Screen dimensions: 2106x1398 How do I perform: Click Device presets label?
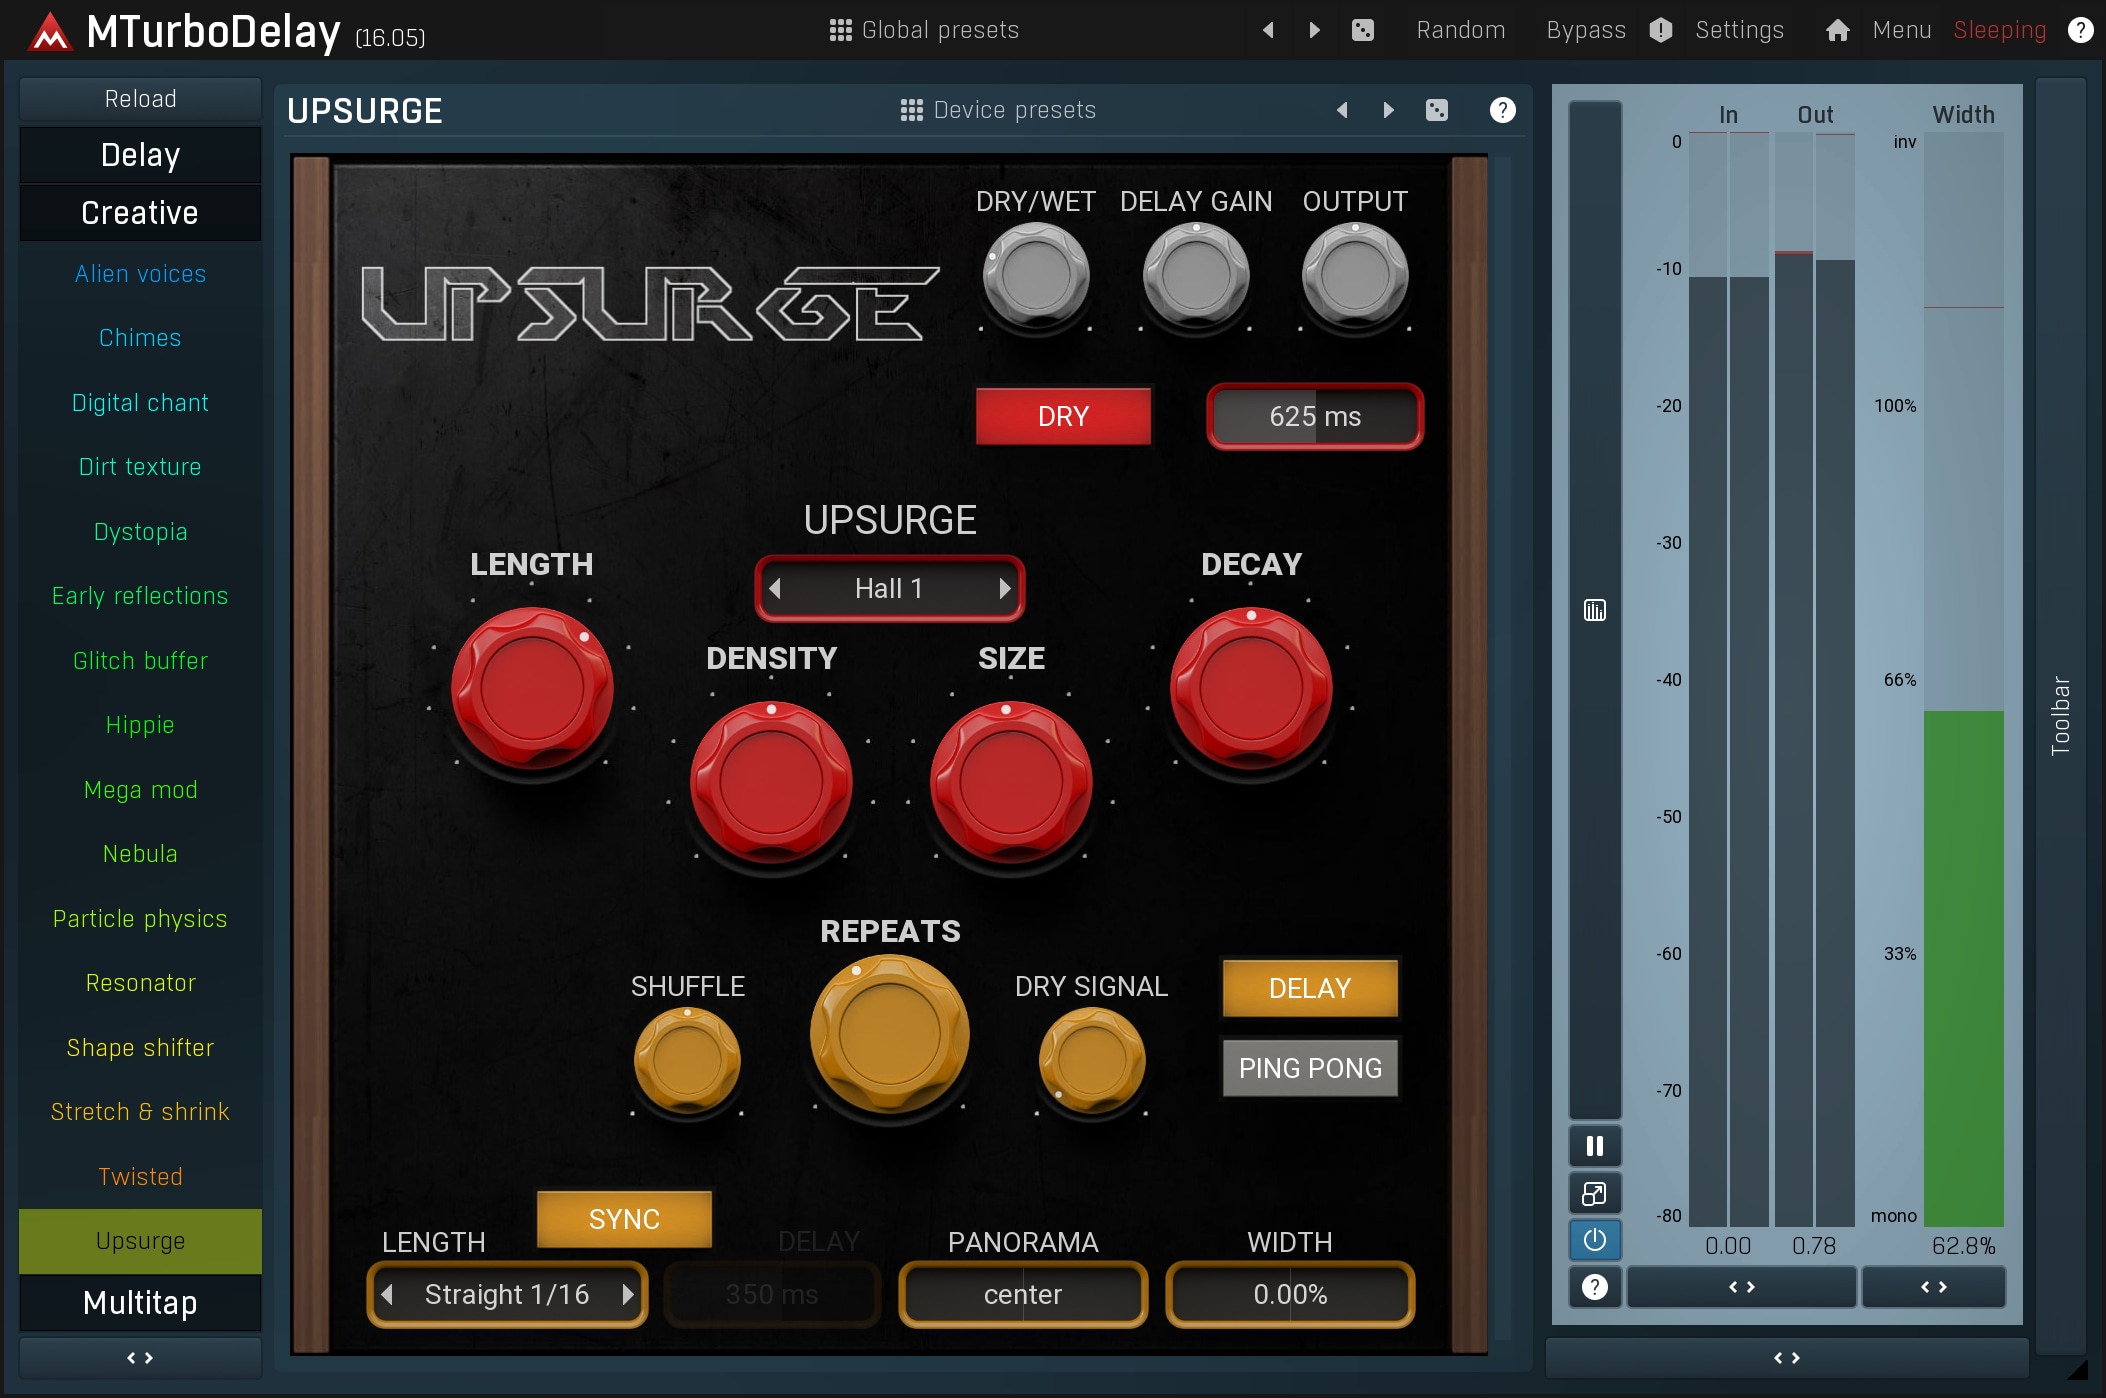(1014, 110)
